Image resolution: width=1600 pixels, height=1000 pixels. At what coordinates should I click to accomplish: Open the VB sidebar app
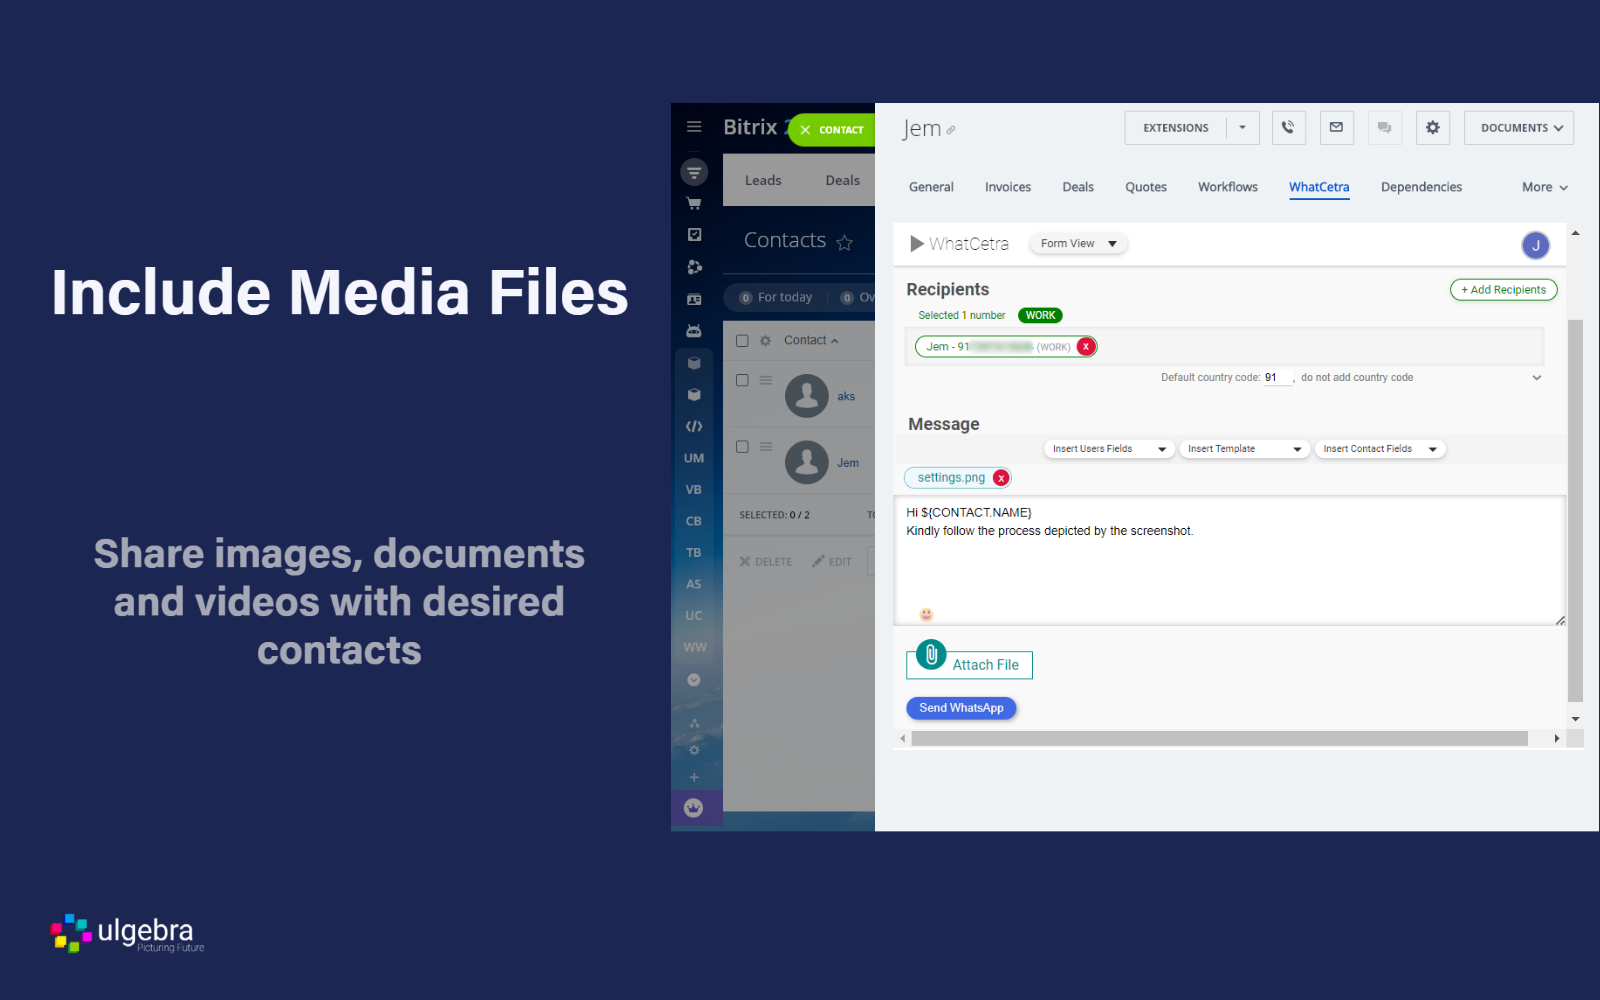[x=694, y=490]
